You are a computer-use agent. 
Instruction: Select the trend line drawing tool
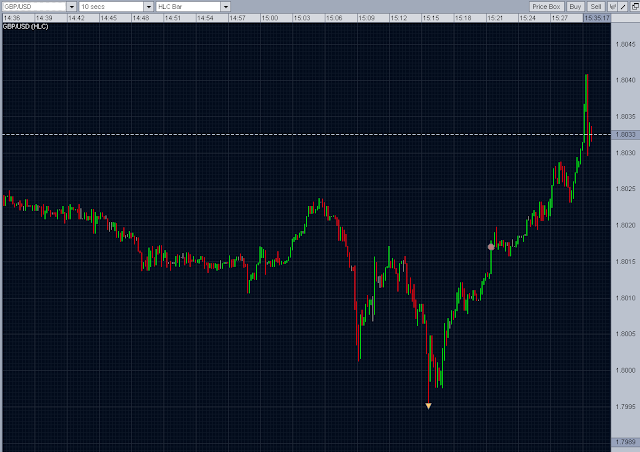click(x=623, y=7)
